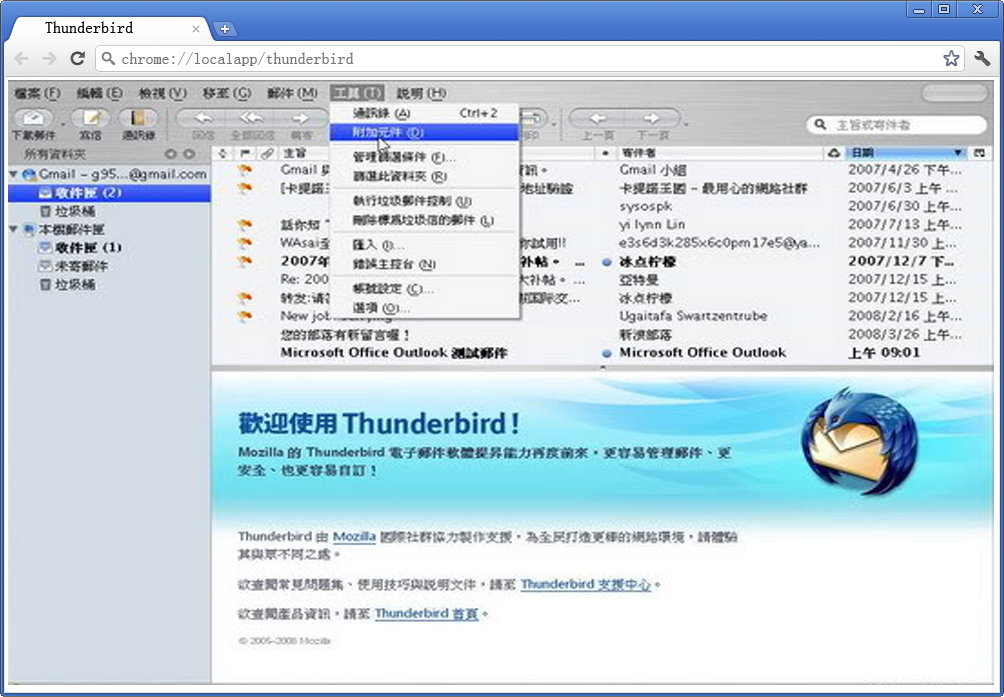1004x697 pixels.
Task: Toggle the flag on the Gmail 小組 message
Action: 244,170
